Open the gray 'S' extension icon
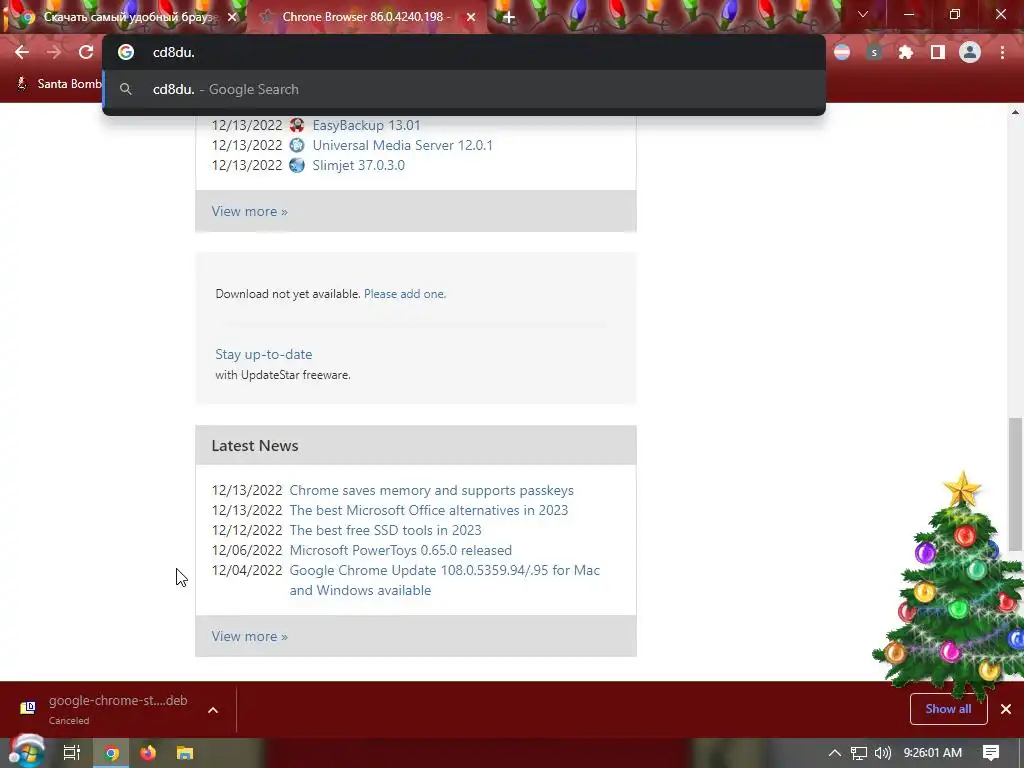The image size is (1024, 768). pyautogui.click(x=874, y=52)
